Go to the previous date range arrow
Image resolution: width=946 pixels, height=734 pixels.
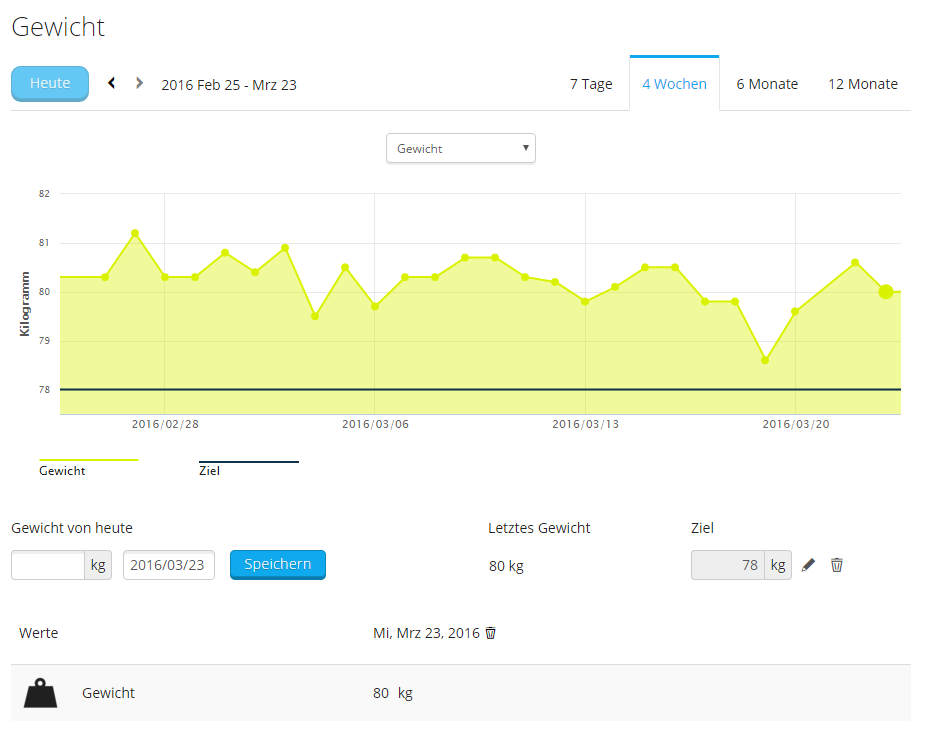tap(112, 83)
